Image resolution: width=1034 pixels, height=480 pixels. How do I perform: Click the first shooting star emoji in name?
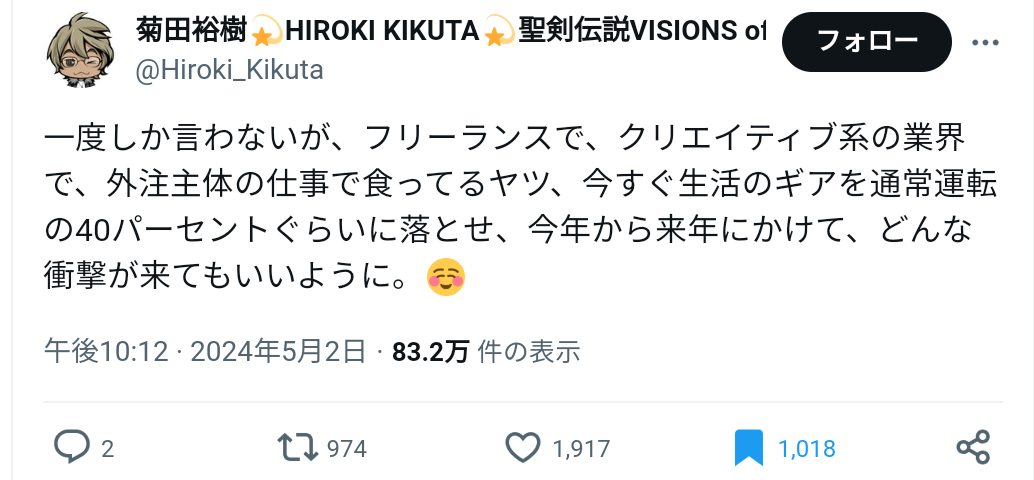[266, 32]
